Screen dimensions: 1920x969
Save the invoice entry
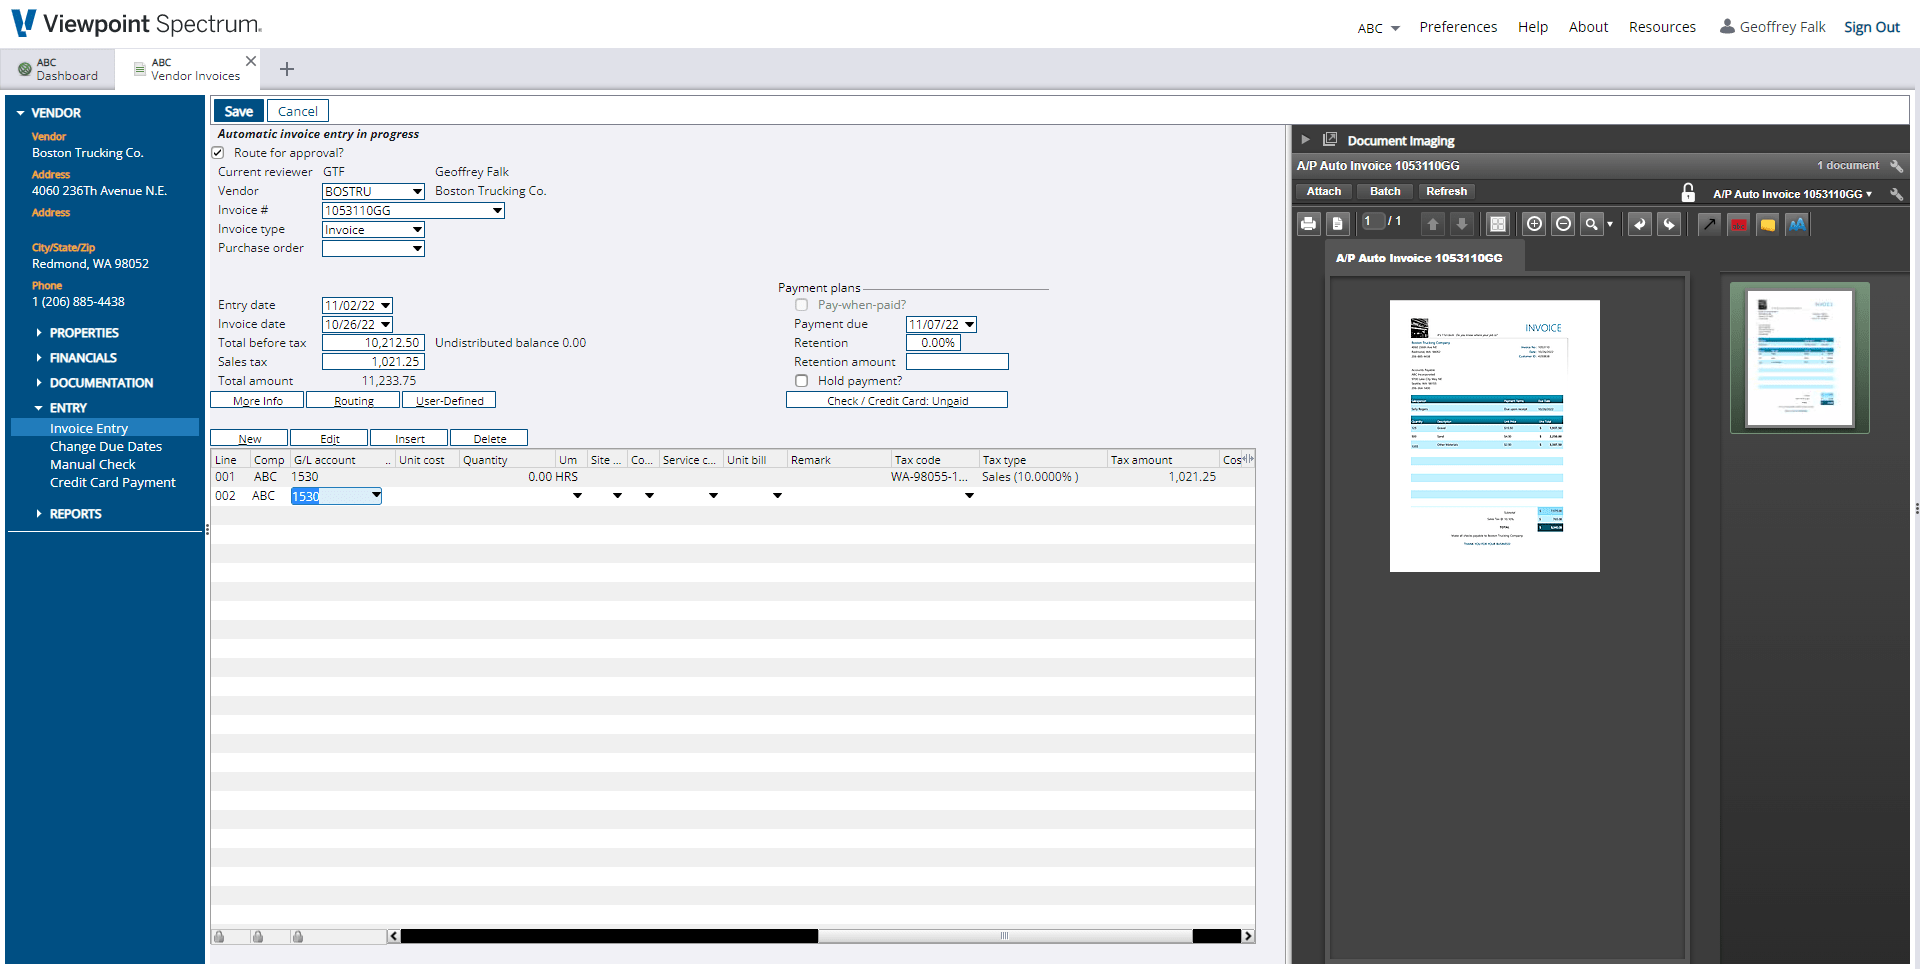pos(238,111)
